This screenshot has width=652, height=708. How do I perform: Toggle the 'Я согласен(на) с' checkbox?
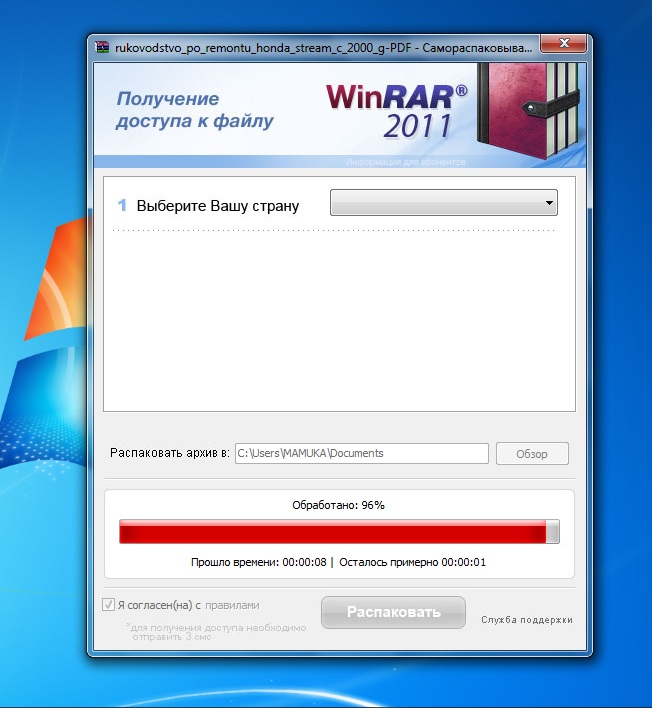point(108,605)
